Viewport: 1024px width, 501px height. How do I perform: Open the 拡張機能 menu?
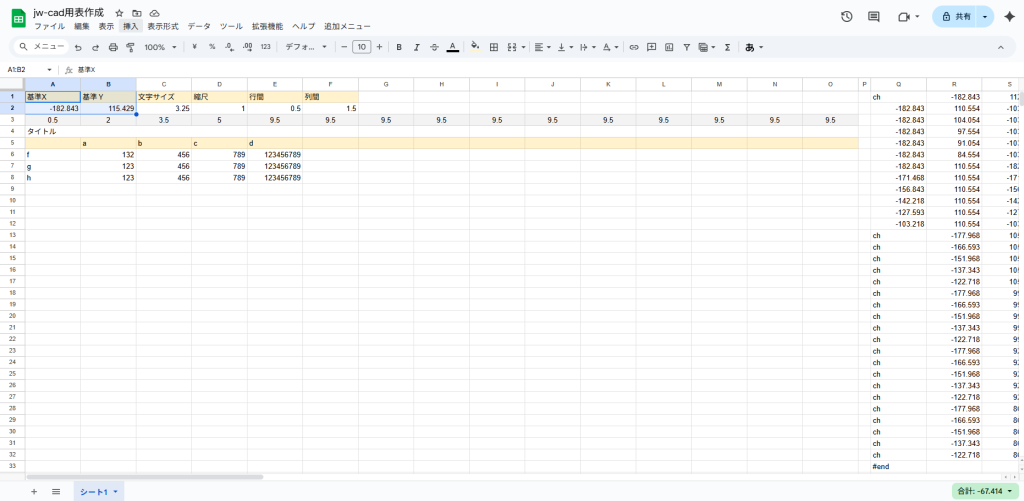coord(267,26)
